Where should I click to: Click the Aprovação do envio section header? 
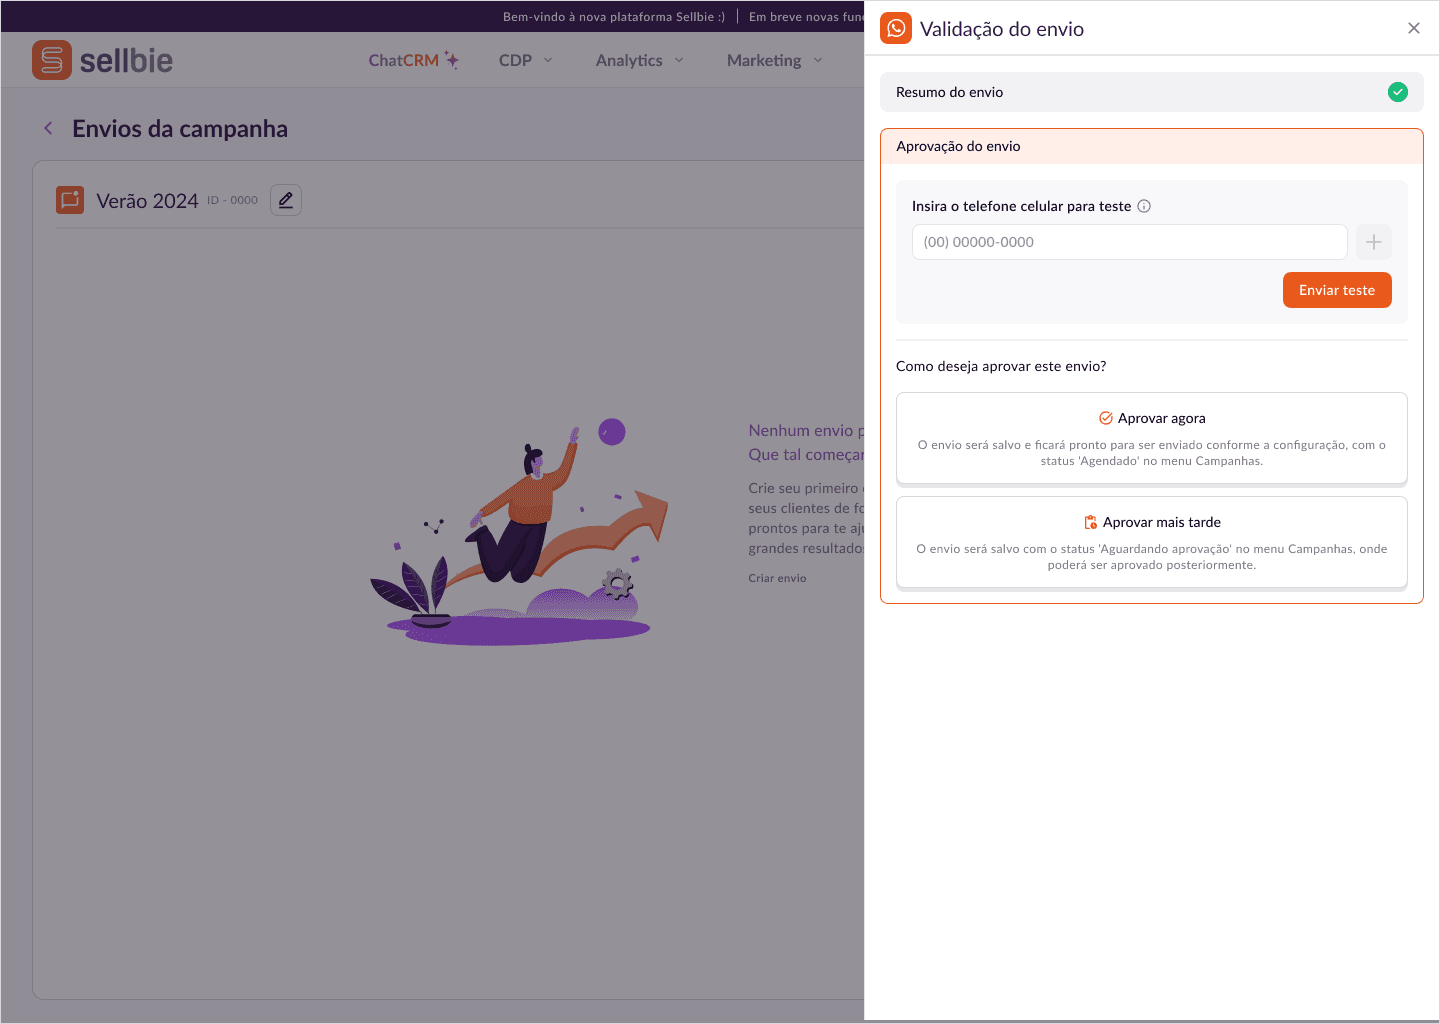click(x=1151, y=146)
